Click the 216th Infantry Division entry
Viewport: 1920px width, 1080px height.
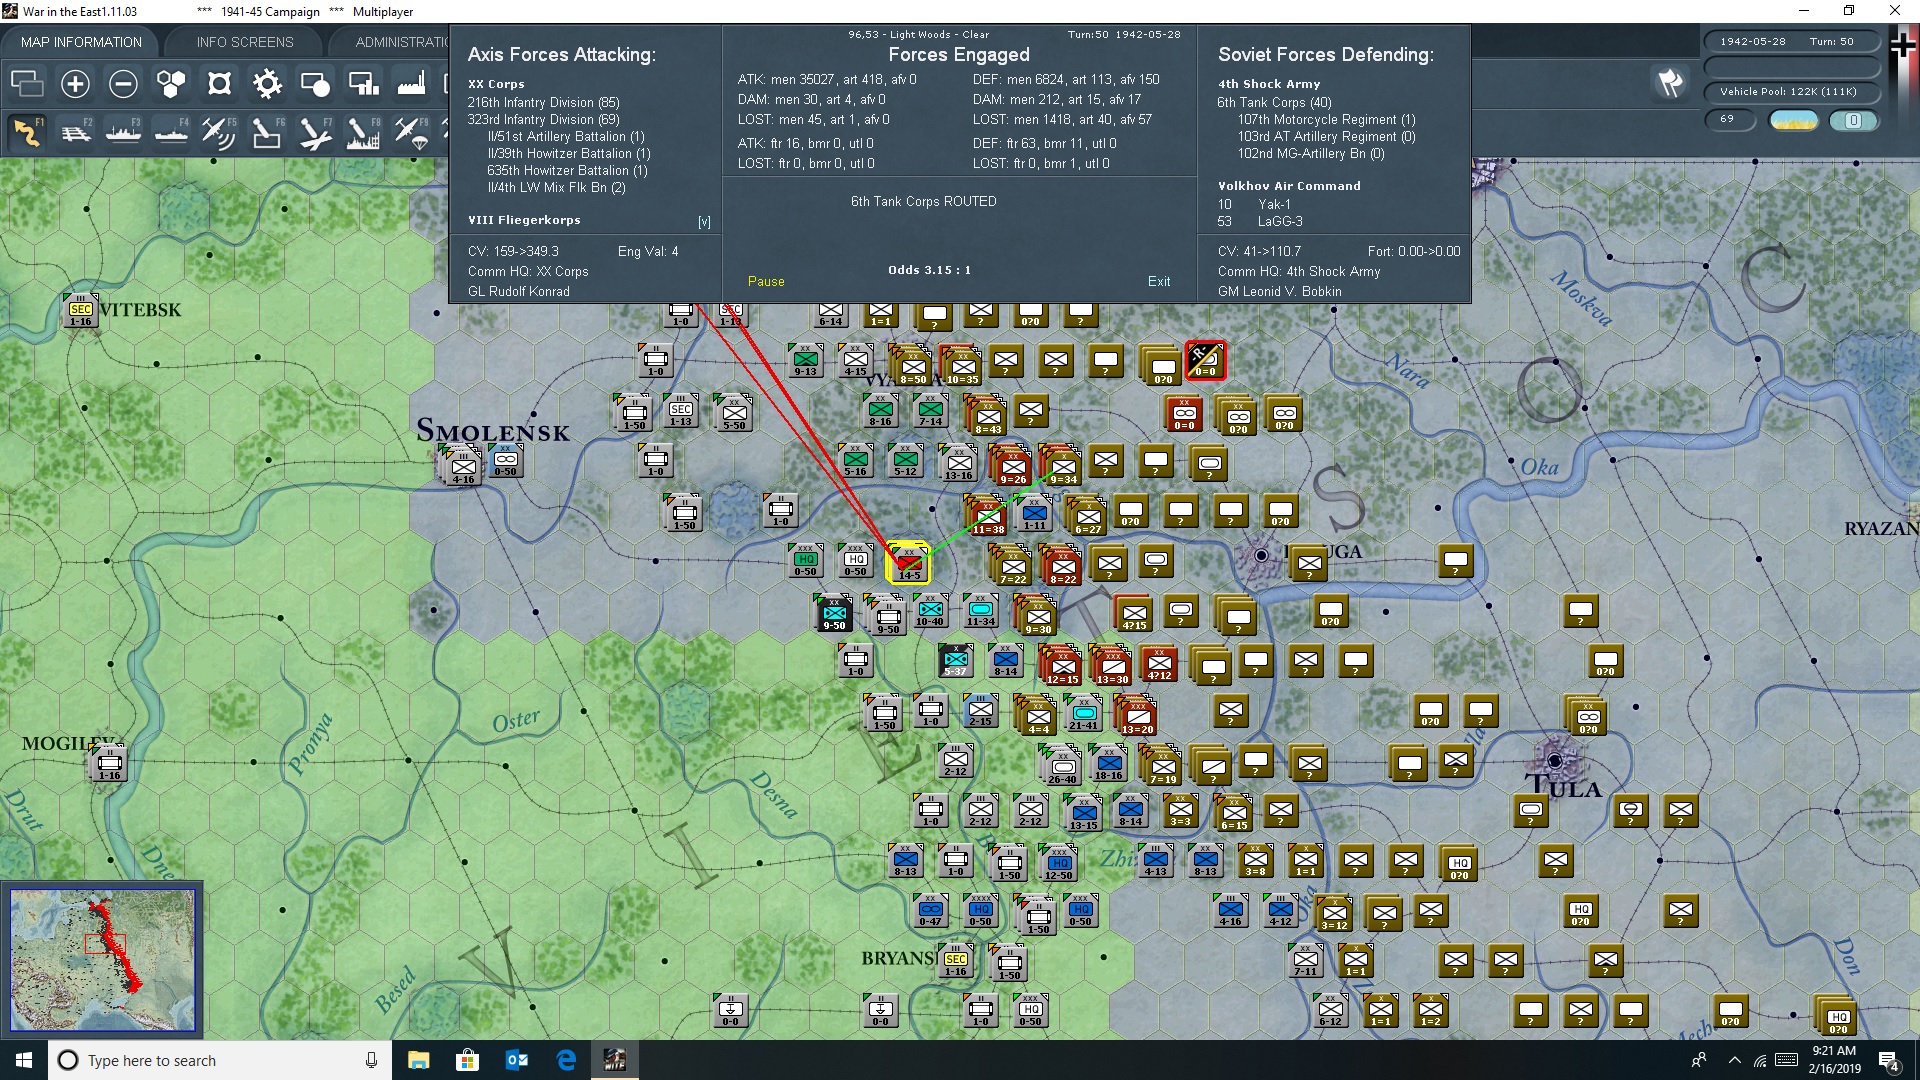tap(543, 103)
